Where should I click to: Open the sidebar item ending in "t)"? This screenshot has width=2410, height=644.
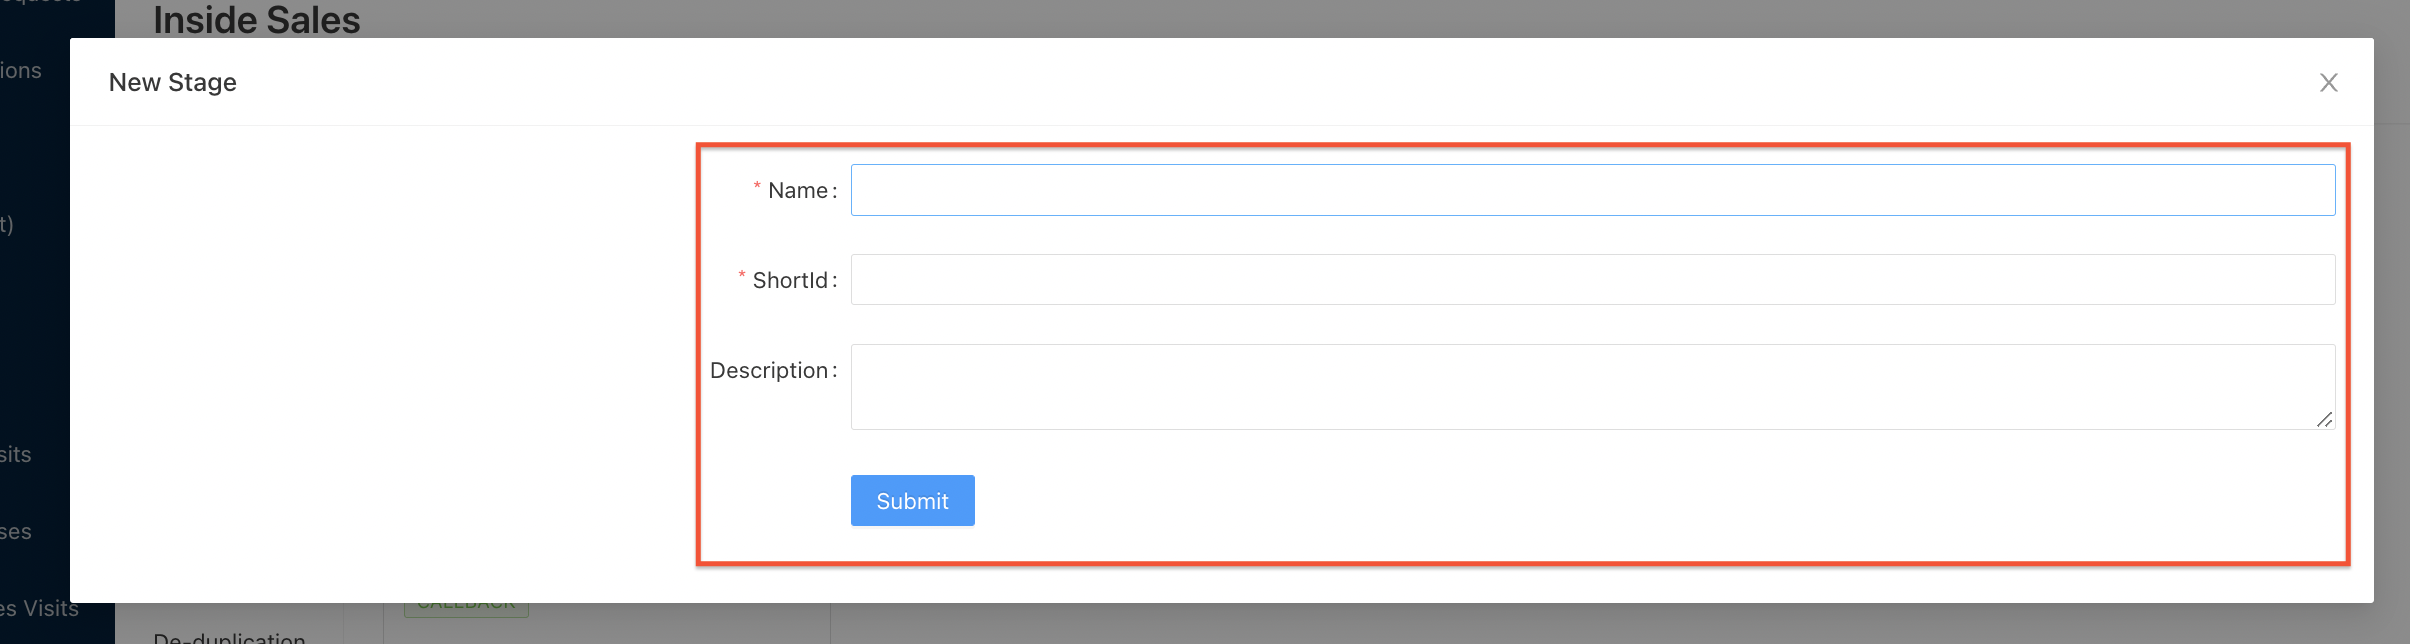7,224
